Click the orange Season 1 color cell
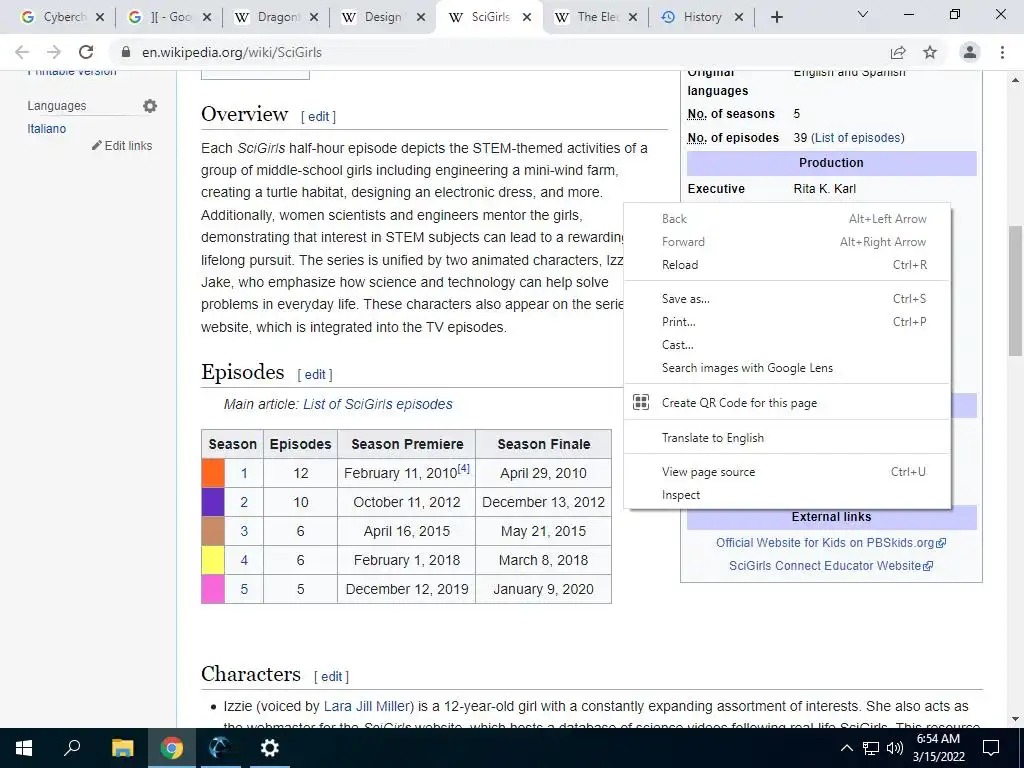The width and height of the screenshot is (1024, 768). 213,473
